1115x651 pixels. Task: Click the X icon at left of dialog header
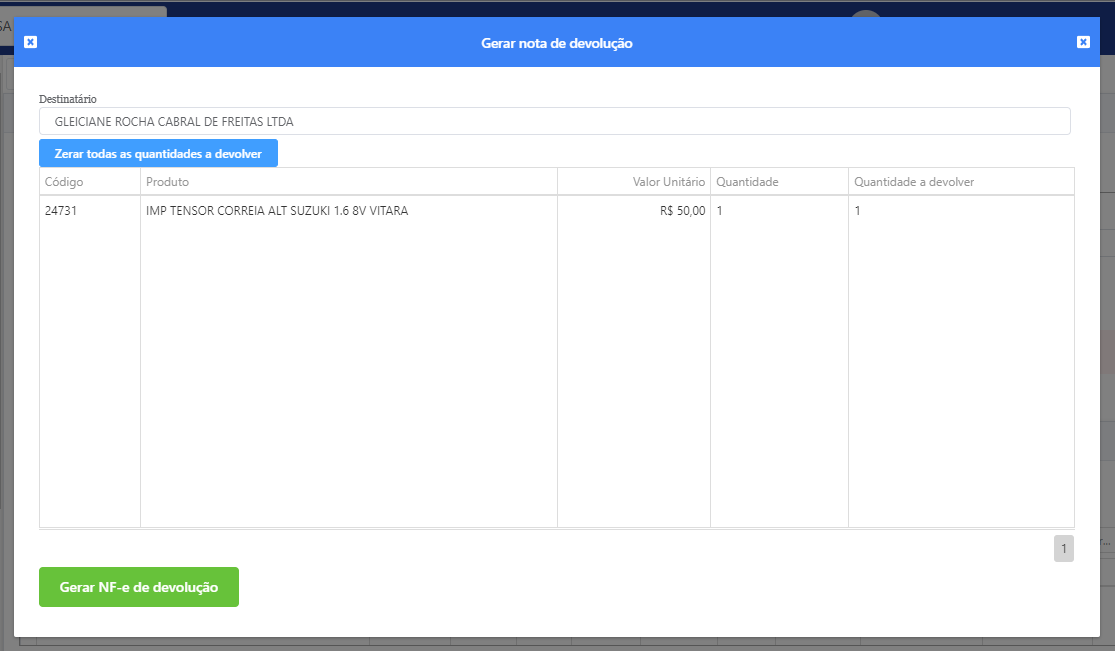(x=30, y=42)
